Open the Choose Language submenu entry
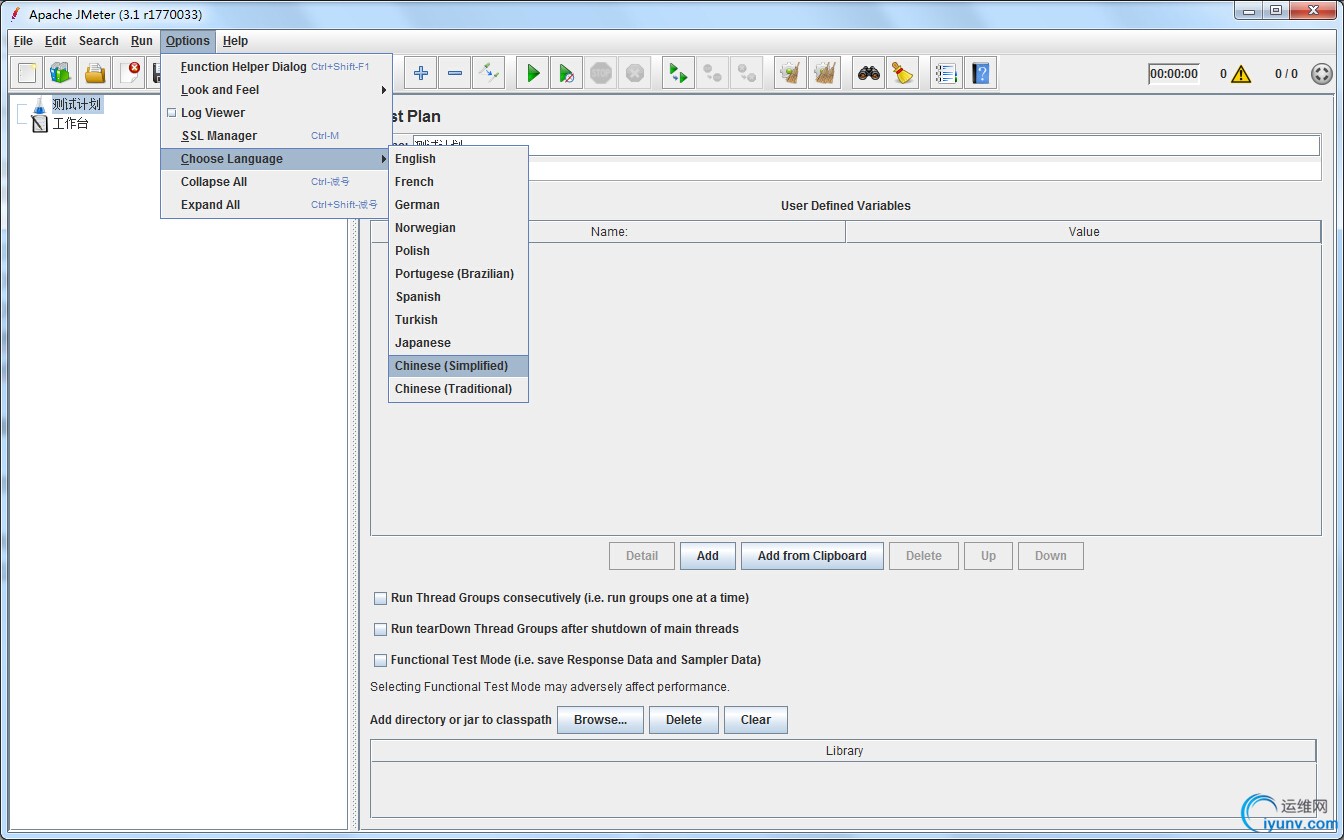 [x=276, y=159]
